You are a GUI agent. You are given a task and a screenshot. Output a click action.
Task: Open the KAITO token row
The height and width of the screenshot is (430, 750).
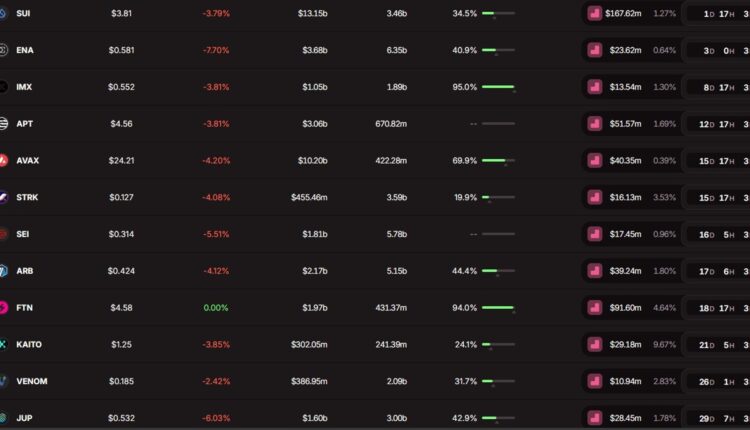[x=28, y=344]
